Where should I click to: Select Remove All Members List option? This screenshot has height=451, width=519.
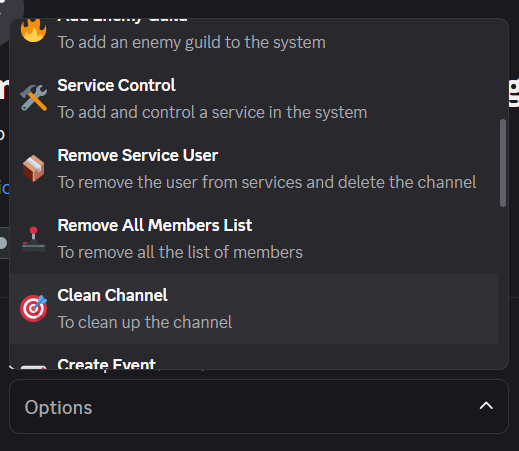[x=254, y=239]
